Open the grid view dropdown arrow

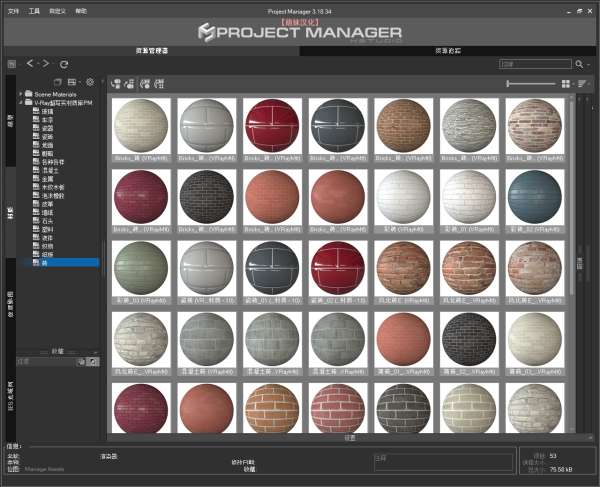(573, 84)
